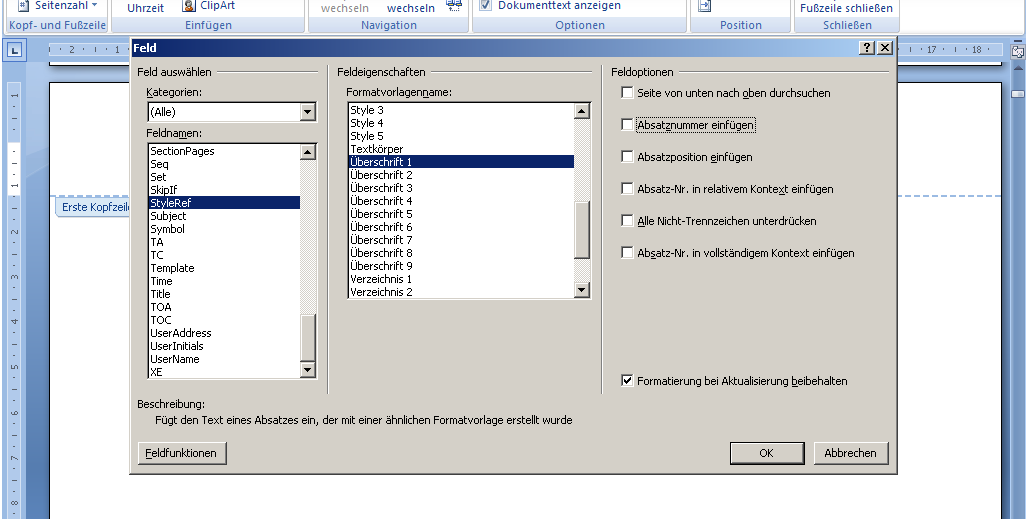
Task: Select TA field name
Action: coord(224,242)
